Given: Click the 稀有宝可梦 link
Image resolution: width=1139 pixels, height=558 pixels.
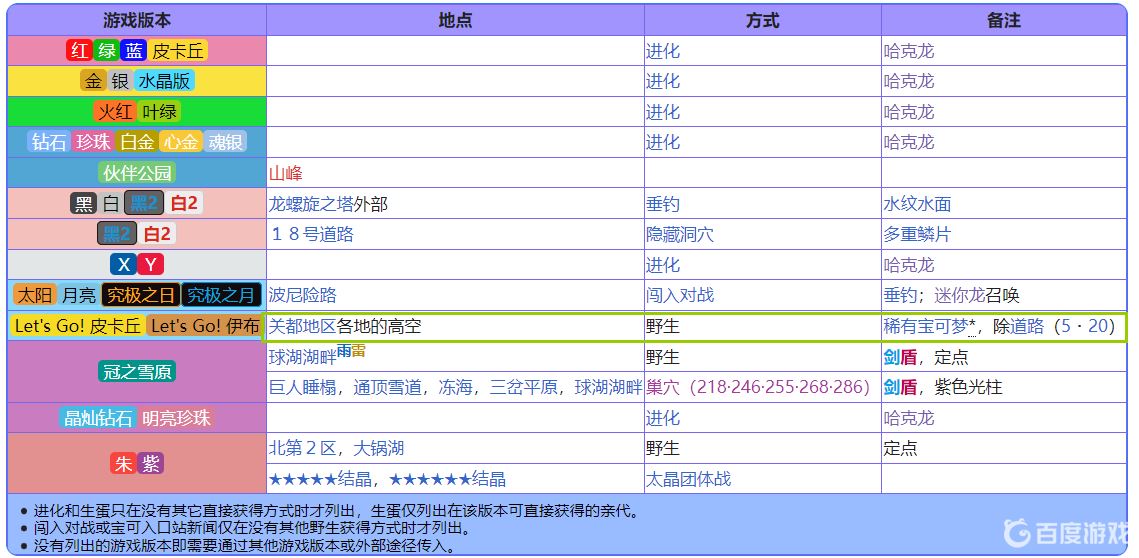Looking at the screenshot, I should coord(925,327).
